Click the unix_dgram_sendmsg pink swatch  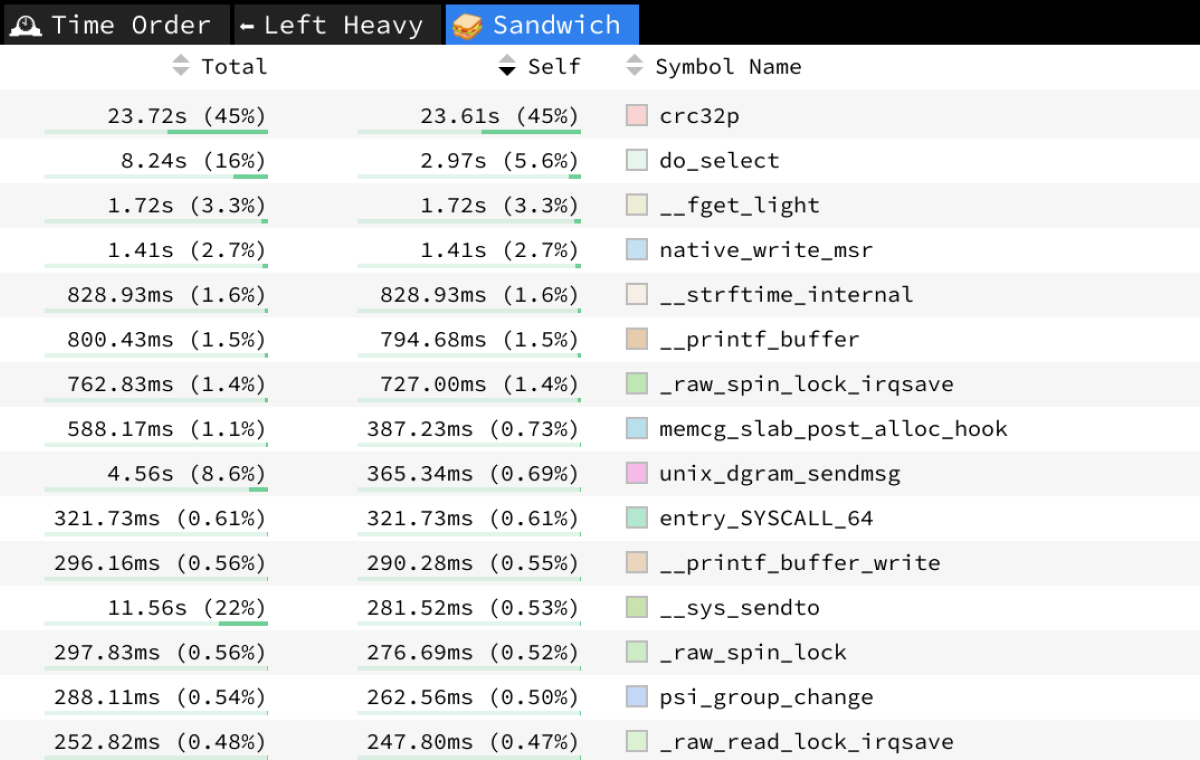(637, 473)
